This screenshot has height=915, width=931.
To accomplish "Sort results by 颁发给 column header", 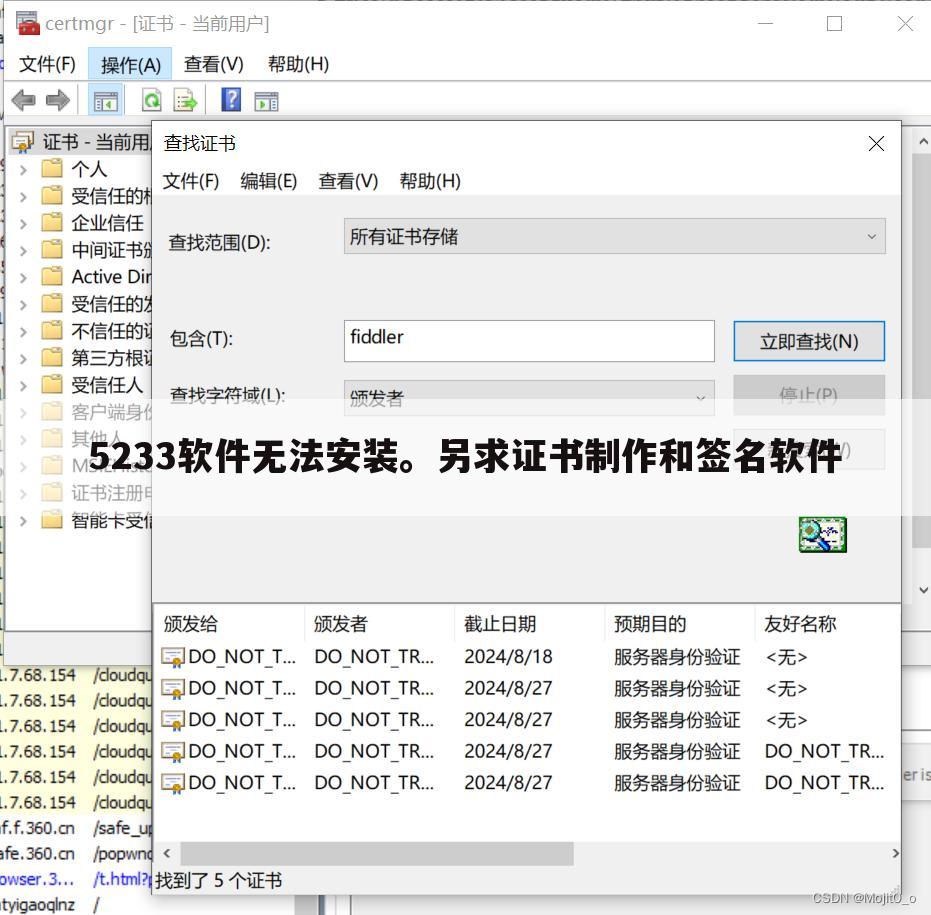I will click(229, 623).
